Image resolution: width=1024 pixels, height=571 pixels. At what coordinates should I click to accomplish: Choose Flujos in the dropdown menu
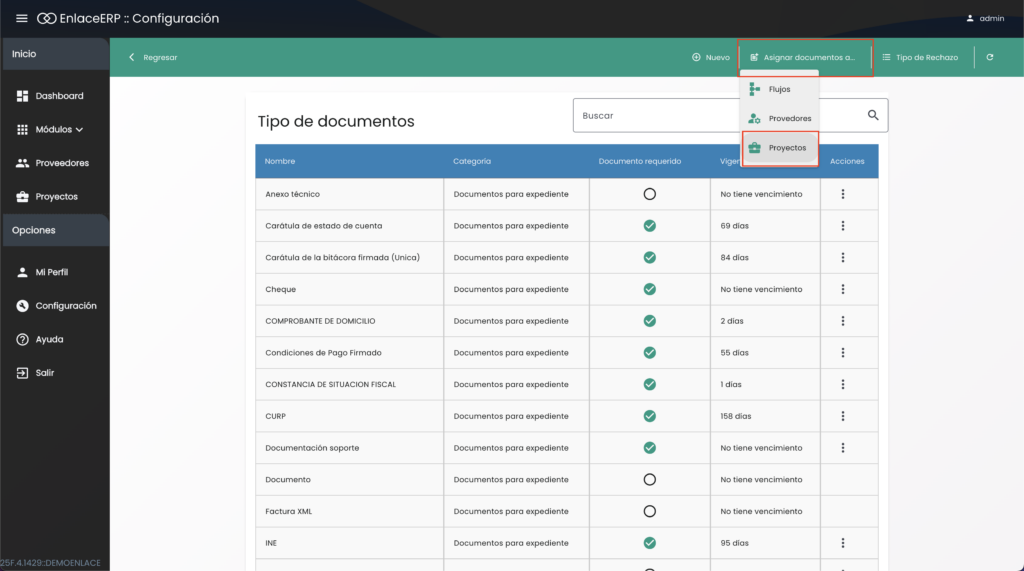(x=779, y=89)
